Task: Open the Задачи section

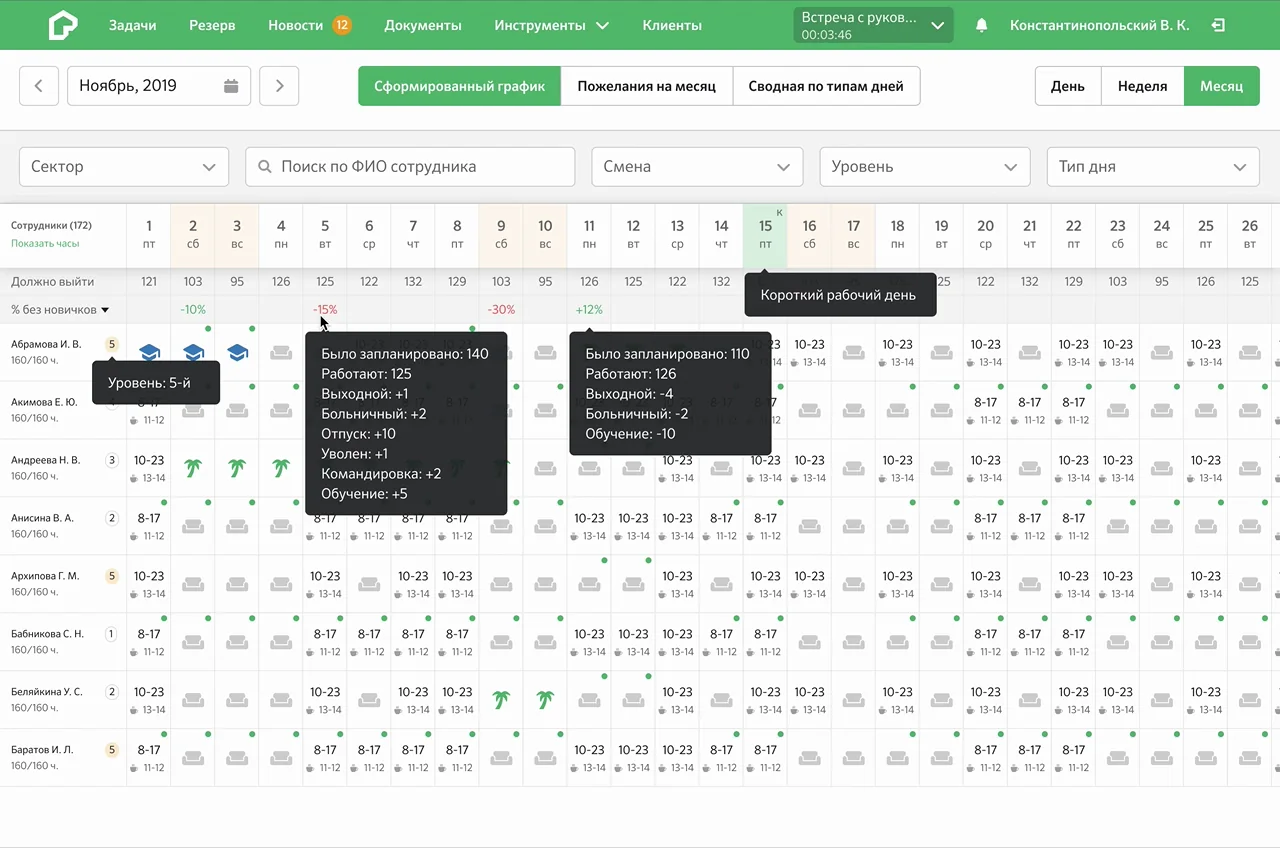Action: (x=133, y=25)
